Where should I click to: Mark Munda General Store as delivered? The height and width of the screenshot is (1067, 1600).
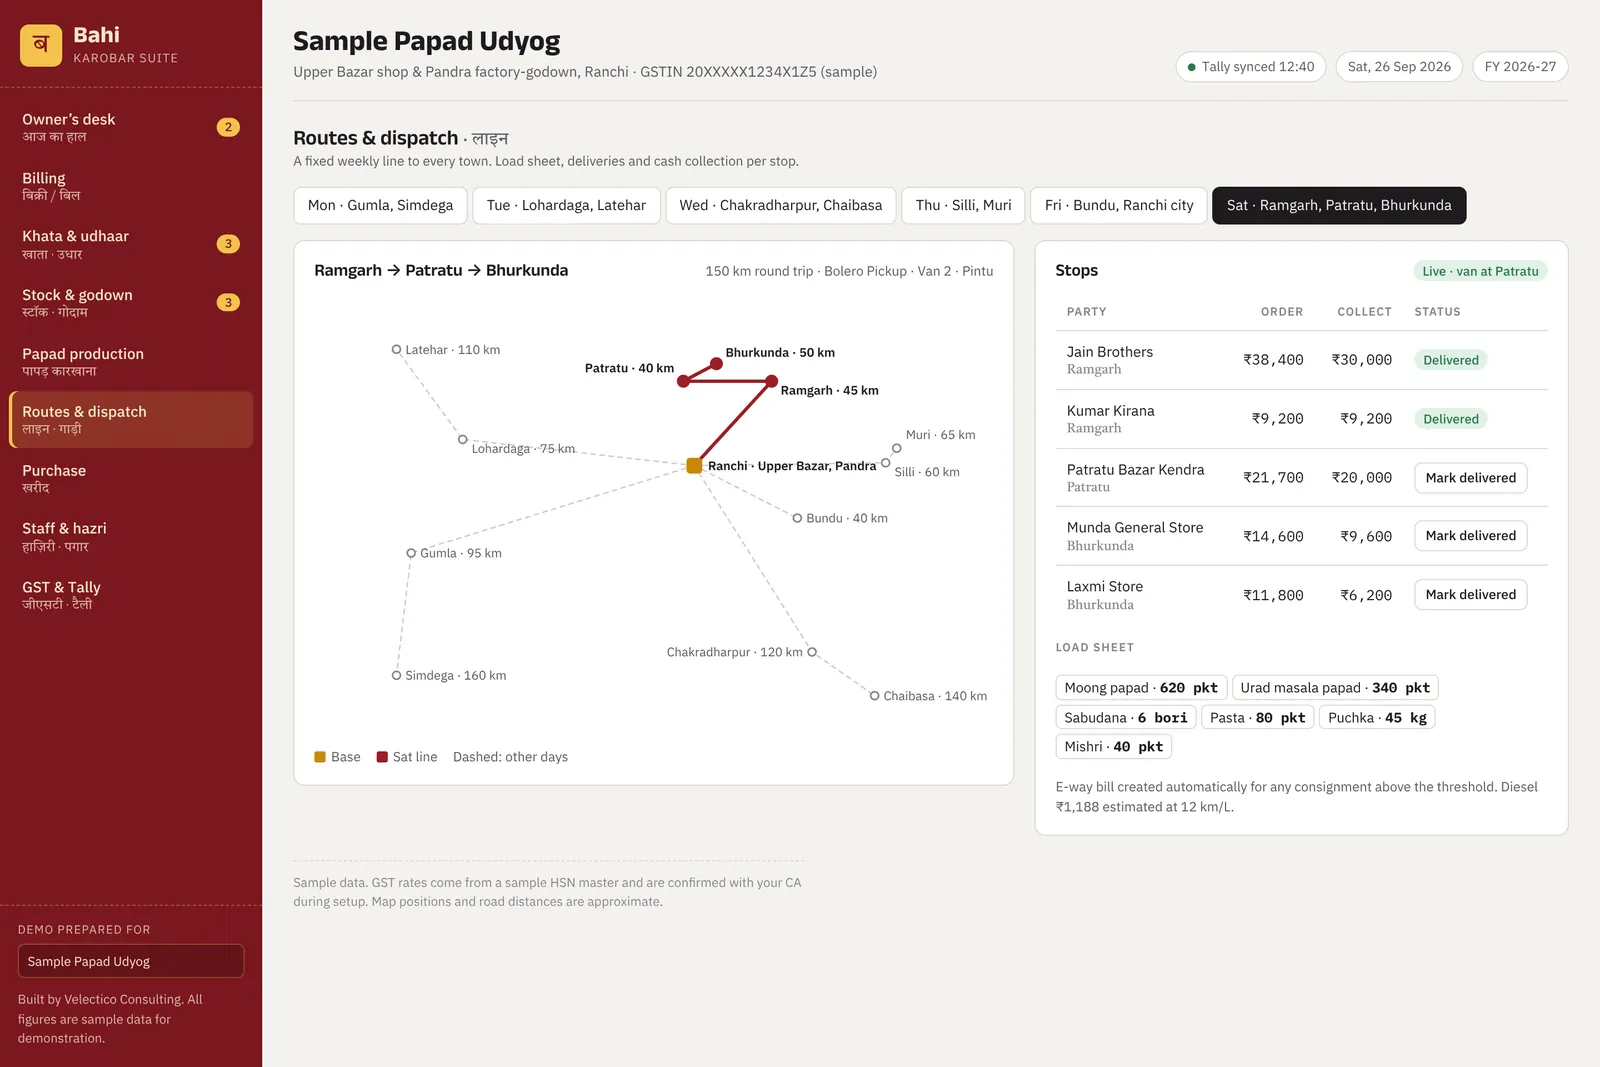[x=1470, y=536]
